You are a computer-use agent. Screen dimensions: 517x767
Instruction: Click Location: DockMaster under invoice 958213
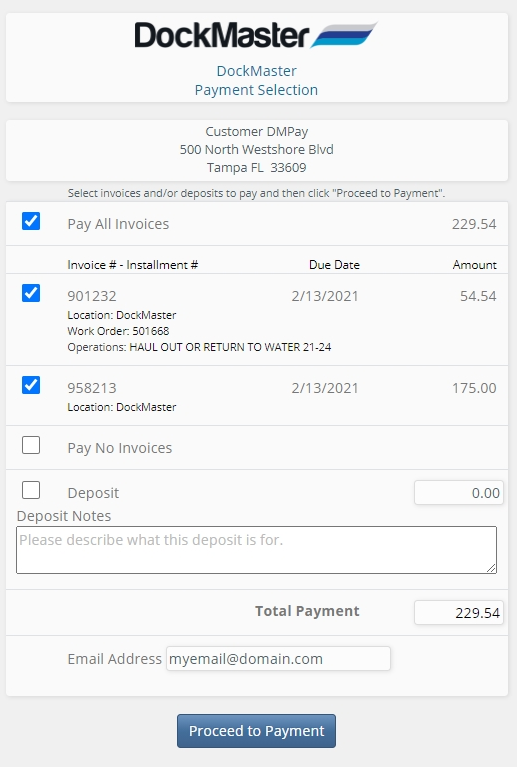tap(122, 407)
